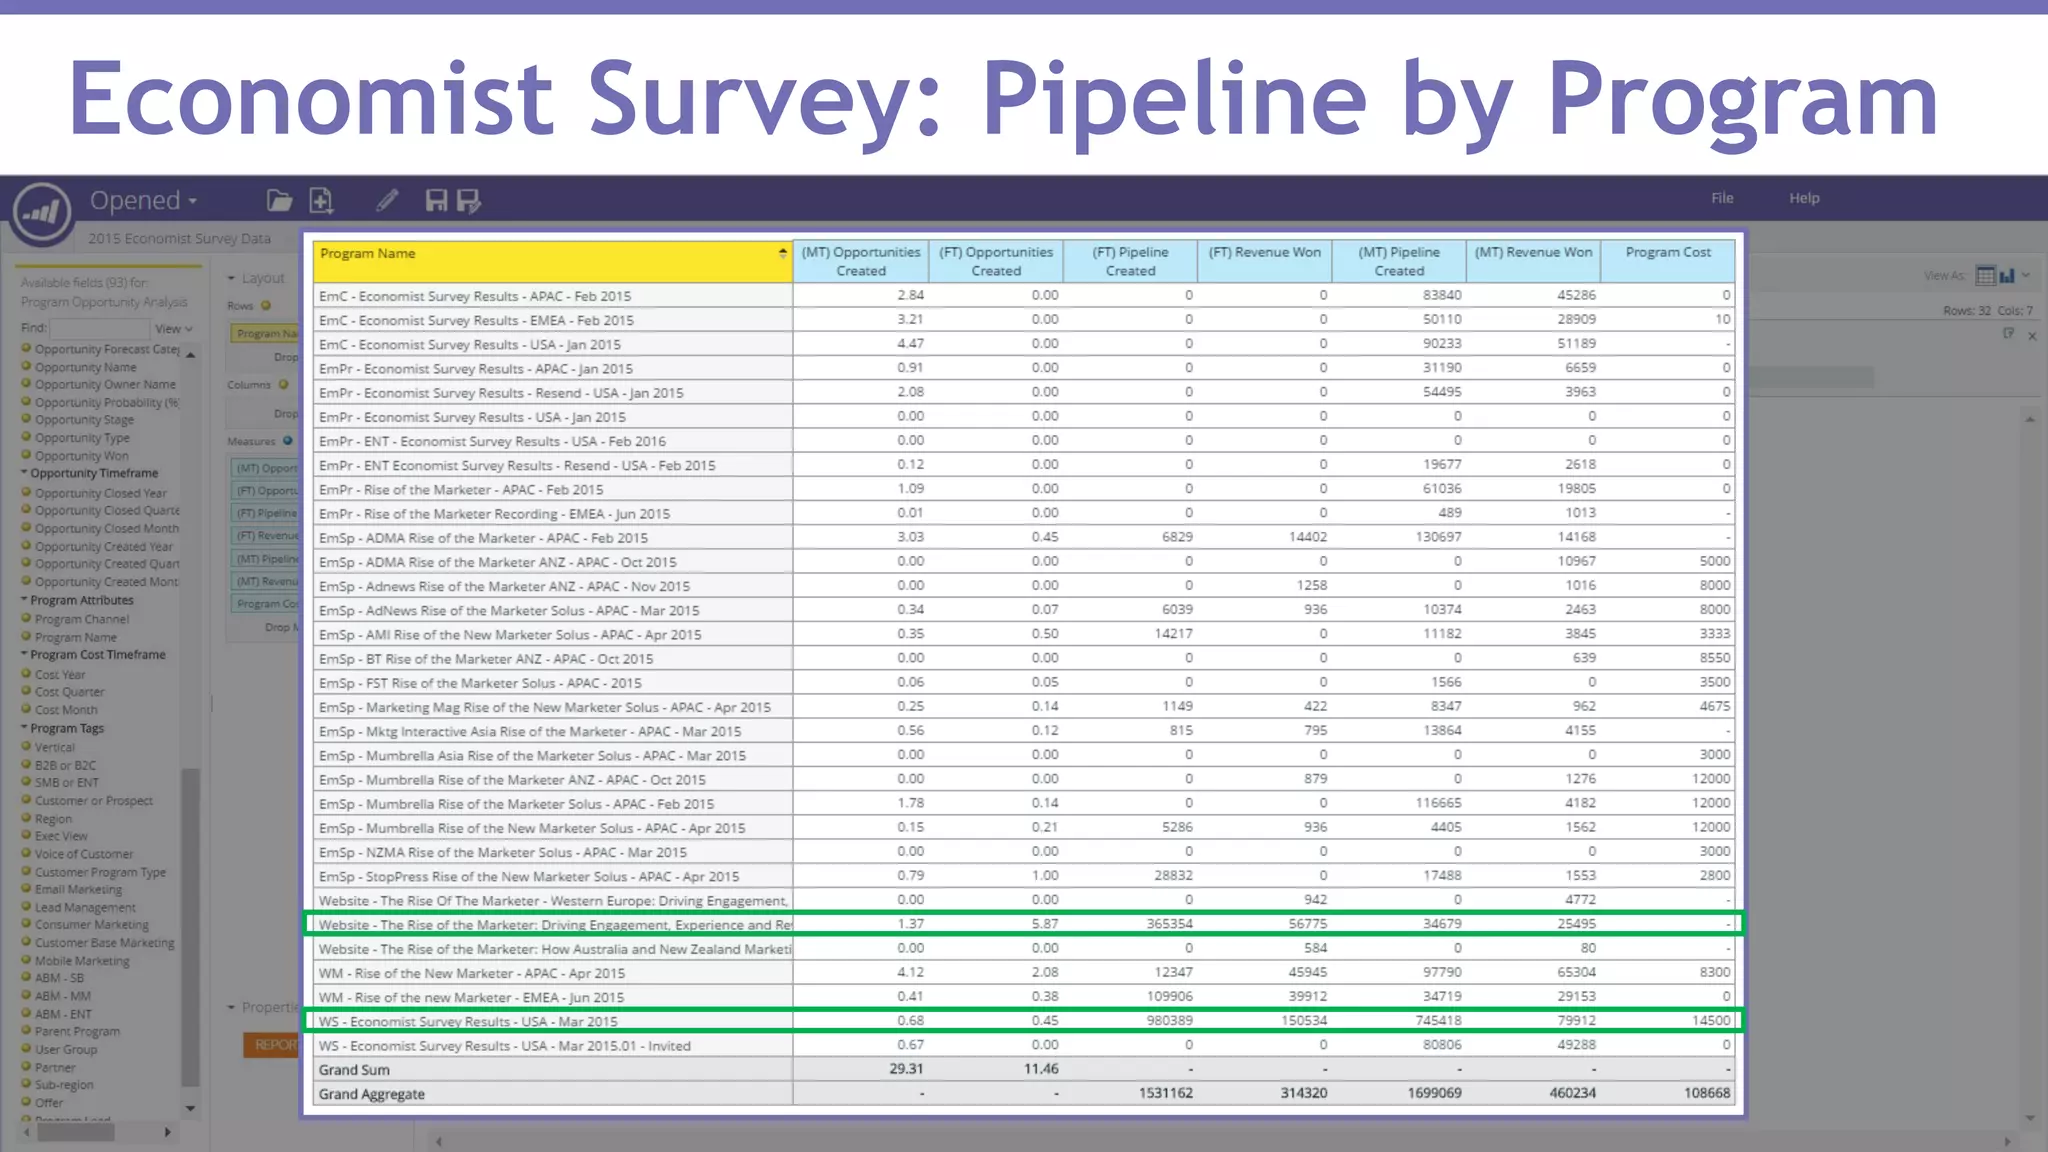
Task: Select the Opportunity Closed Year field
Action: [100, 493]
